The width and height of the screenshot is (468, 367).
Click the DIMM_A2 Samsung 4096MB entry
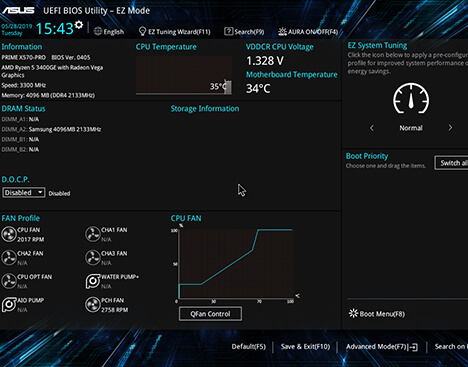(x=51, y=129)
